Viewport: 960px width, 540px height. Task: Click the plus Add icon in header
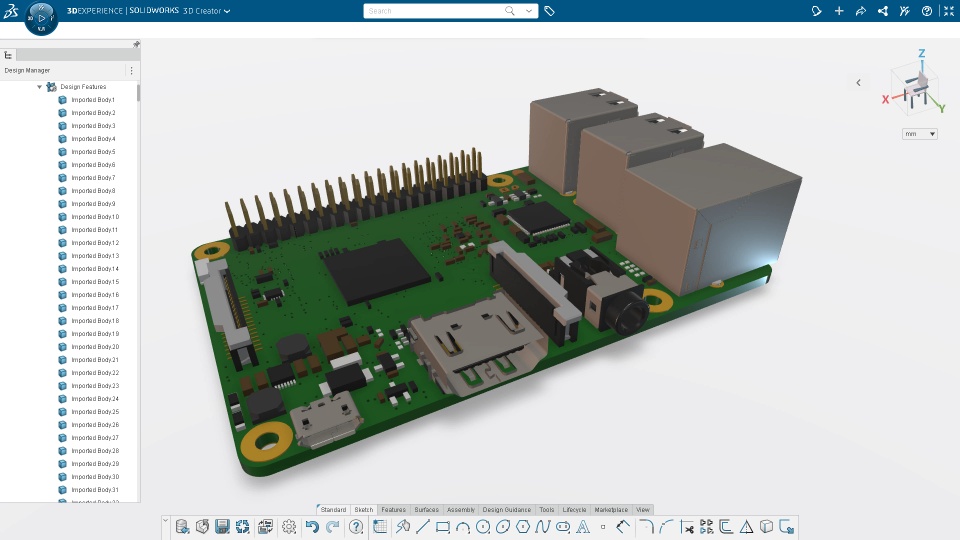tap(839, 11)
